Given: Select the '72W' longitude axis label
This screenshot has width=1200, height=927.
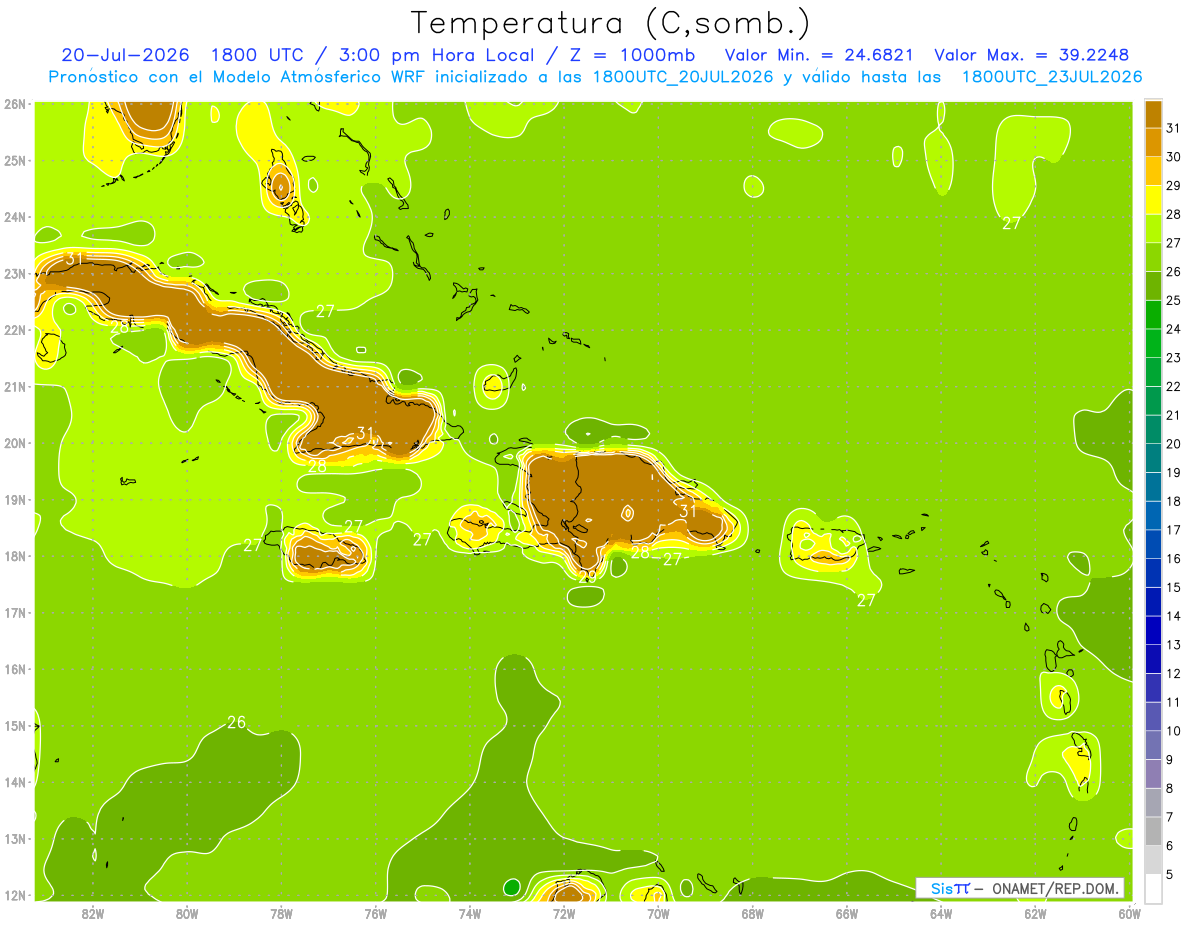Looking at the screenshot, I should [x=564, y=913].
